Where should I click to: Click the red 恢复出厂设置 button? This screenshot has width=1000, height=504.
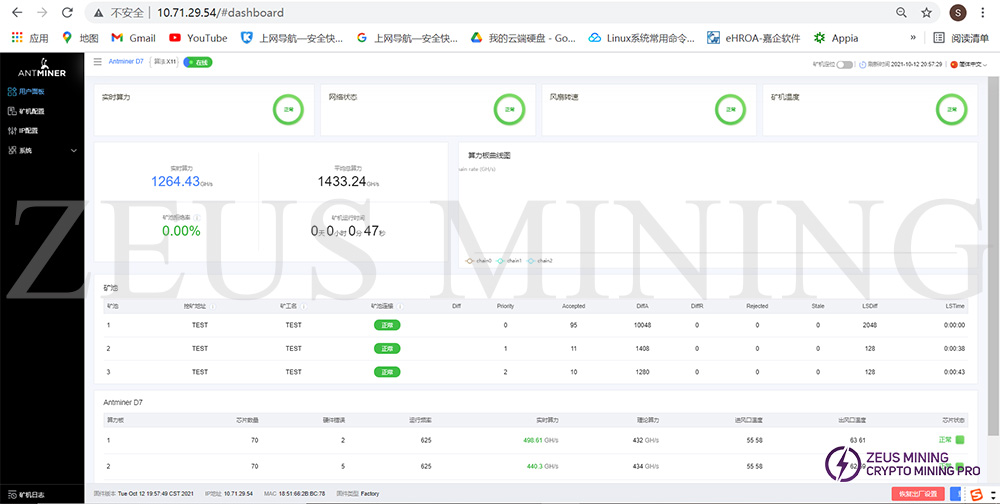918,493
